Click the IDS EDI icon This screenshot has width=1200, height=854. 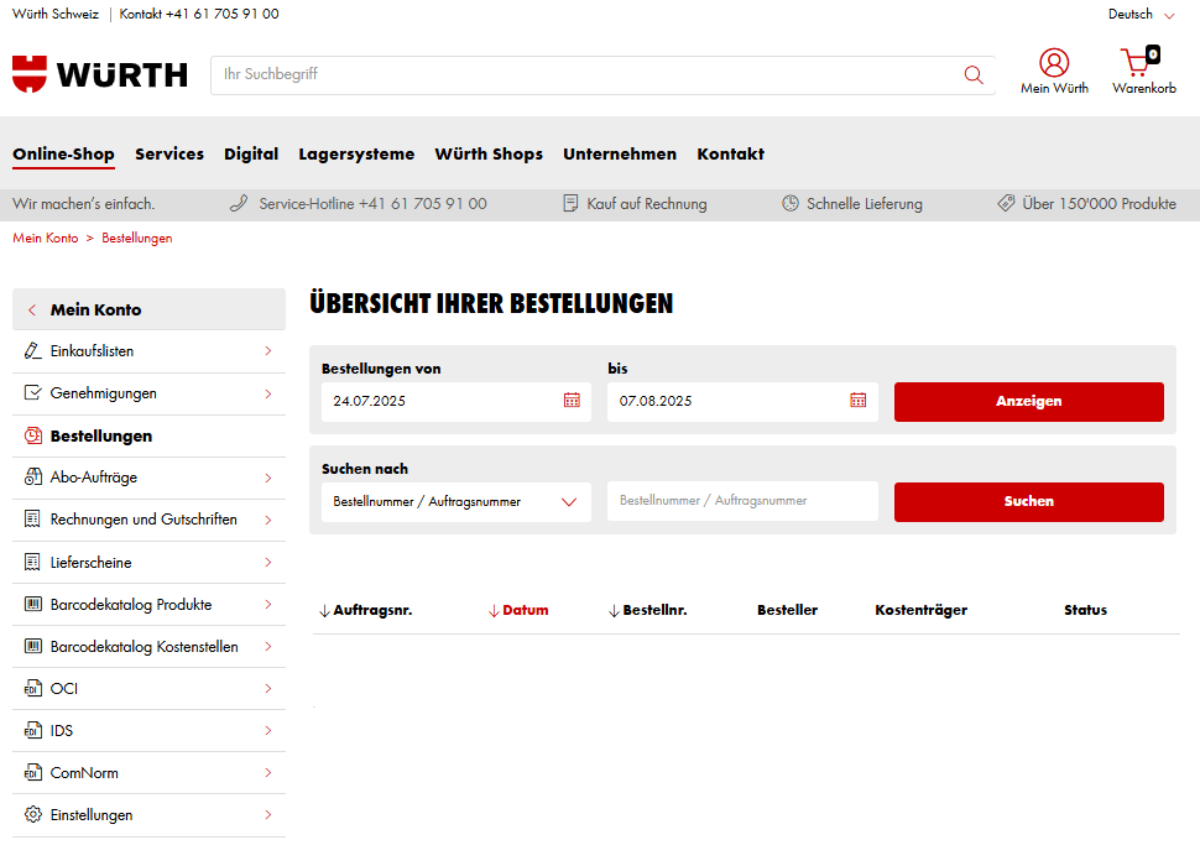click(32, 731)
